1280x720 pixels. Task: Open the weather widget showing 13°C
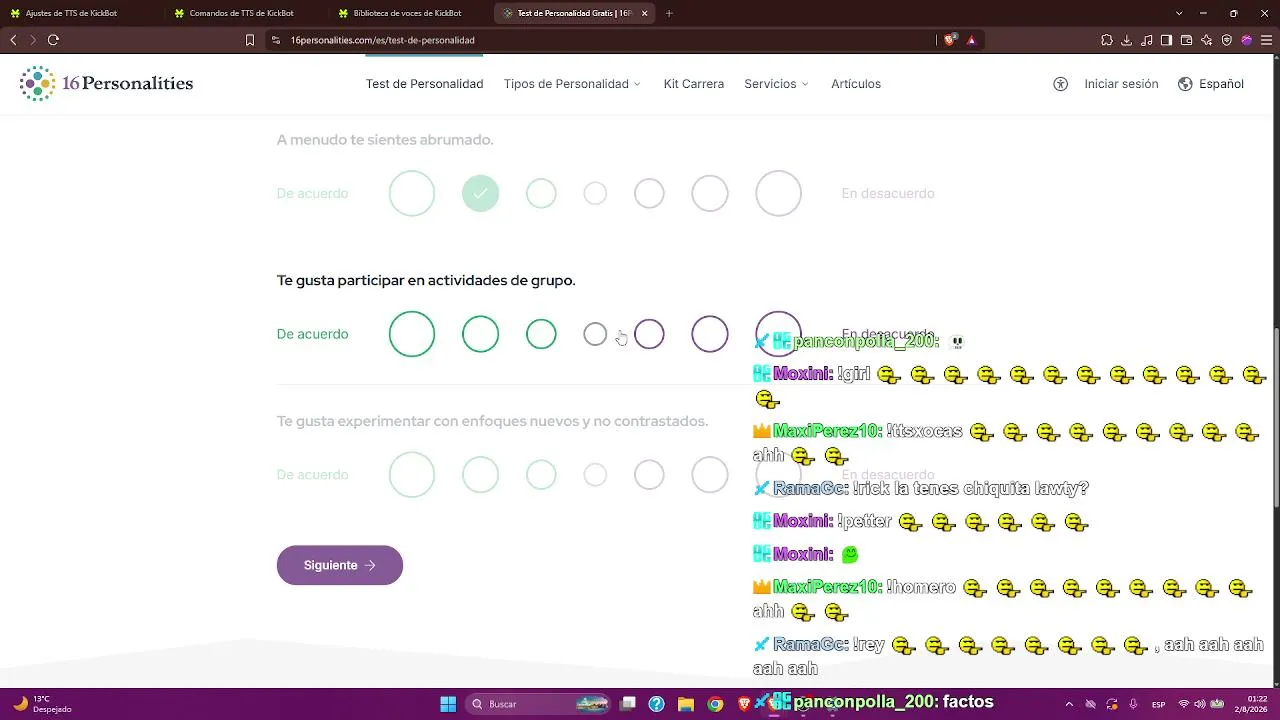45,704
